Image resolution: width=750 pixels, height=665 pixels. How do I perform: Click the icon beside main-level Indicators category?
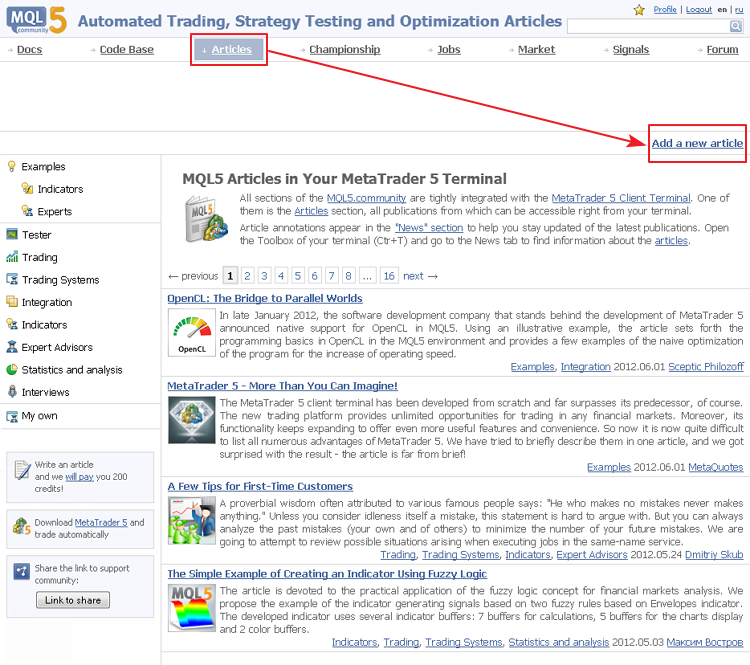12,324
